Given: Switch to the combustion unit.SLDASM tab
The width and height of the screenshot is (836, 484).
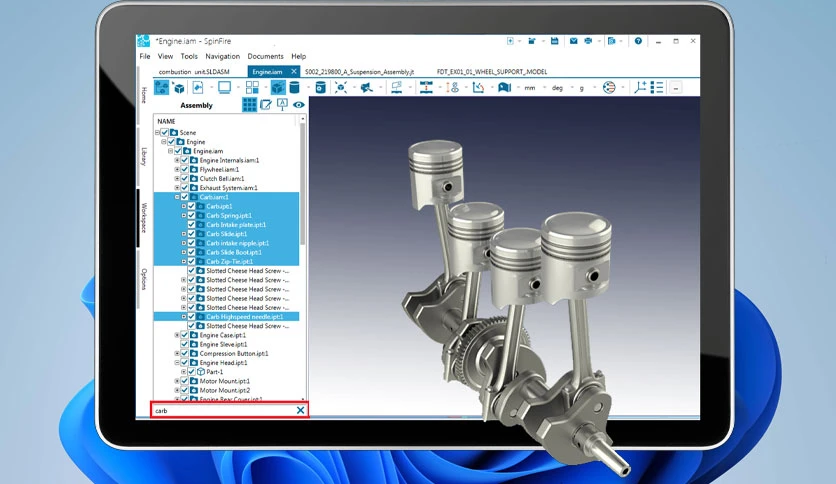Looking at the screenshot, I should tap(194, 71).
